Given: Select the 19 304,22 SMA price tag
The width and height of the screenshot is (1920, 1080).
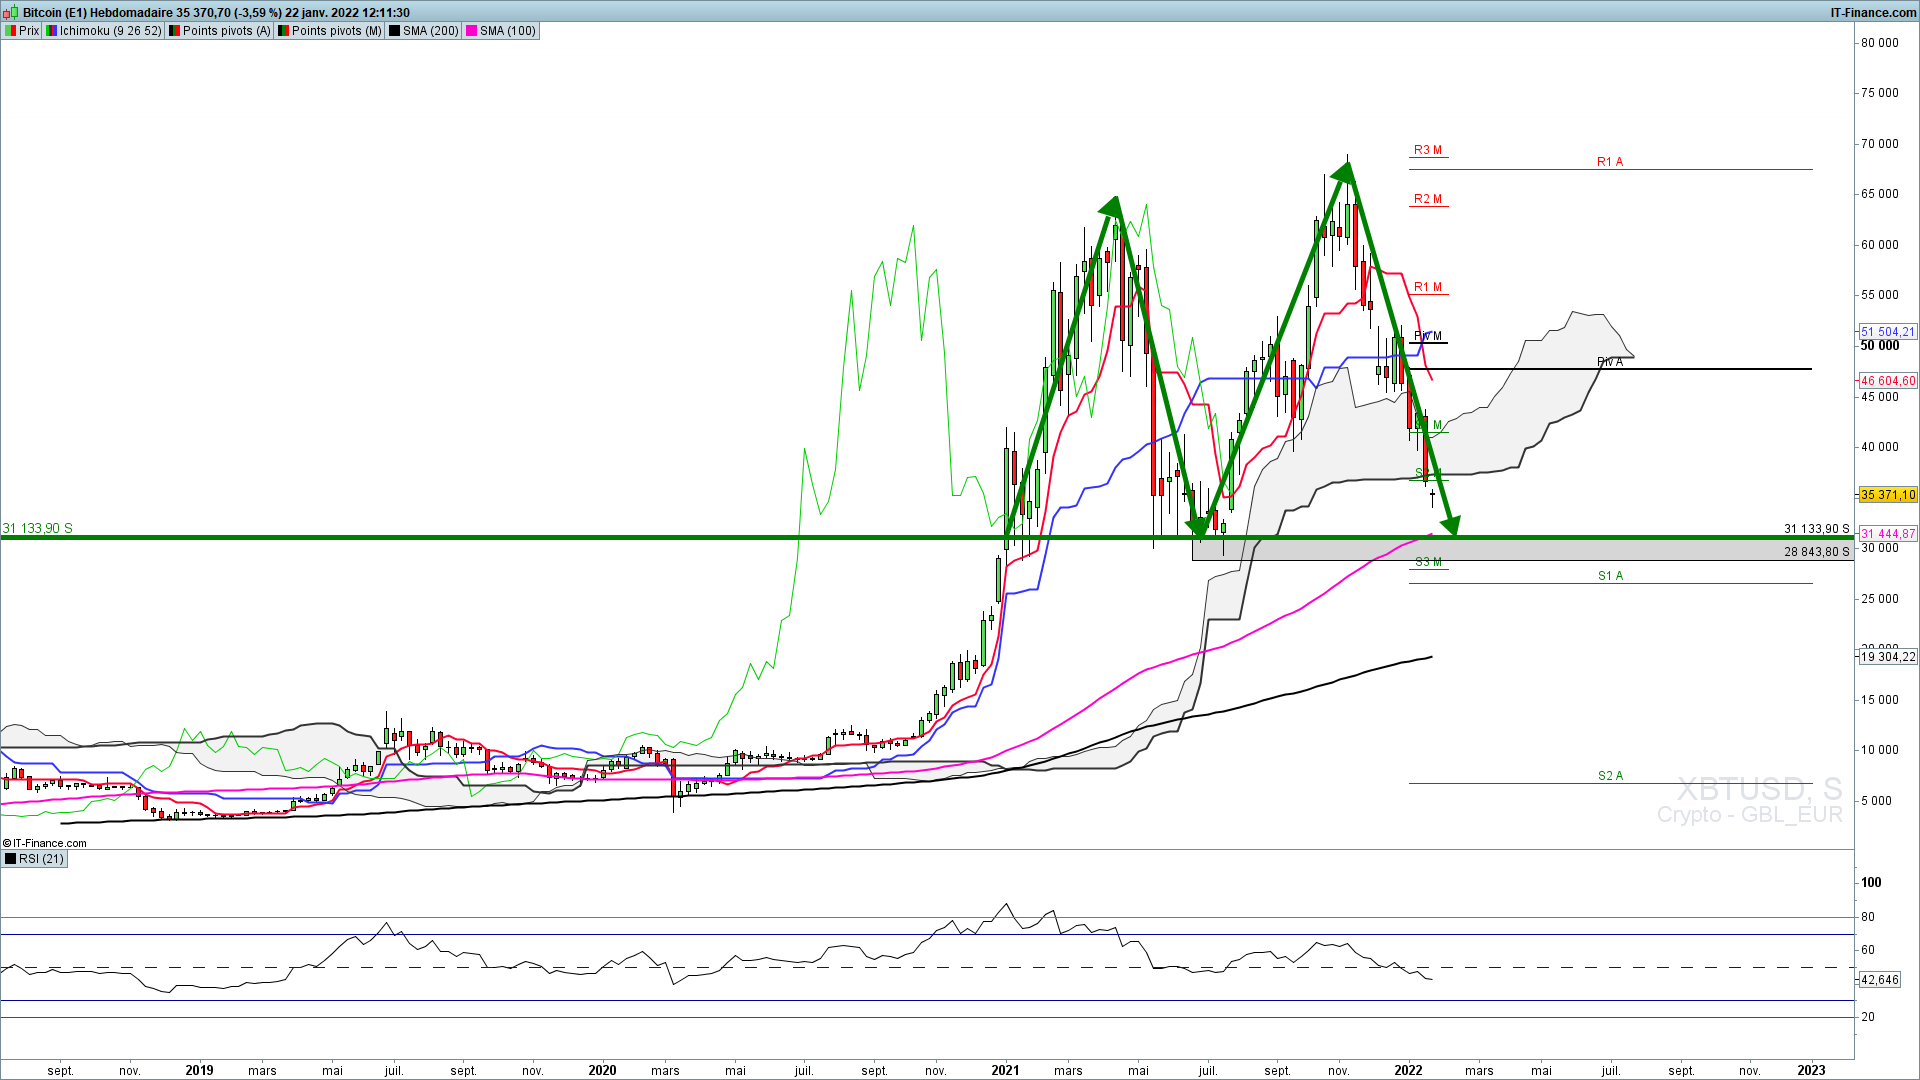Looking at the screenshot, I should (x=1888, y=657).
